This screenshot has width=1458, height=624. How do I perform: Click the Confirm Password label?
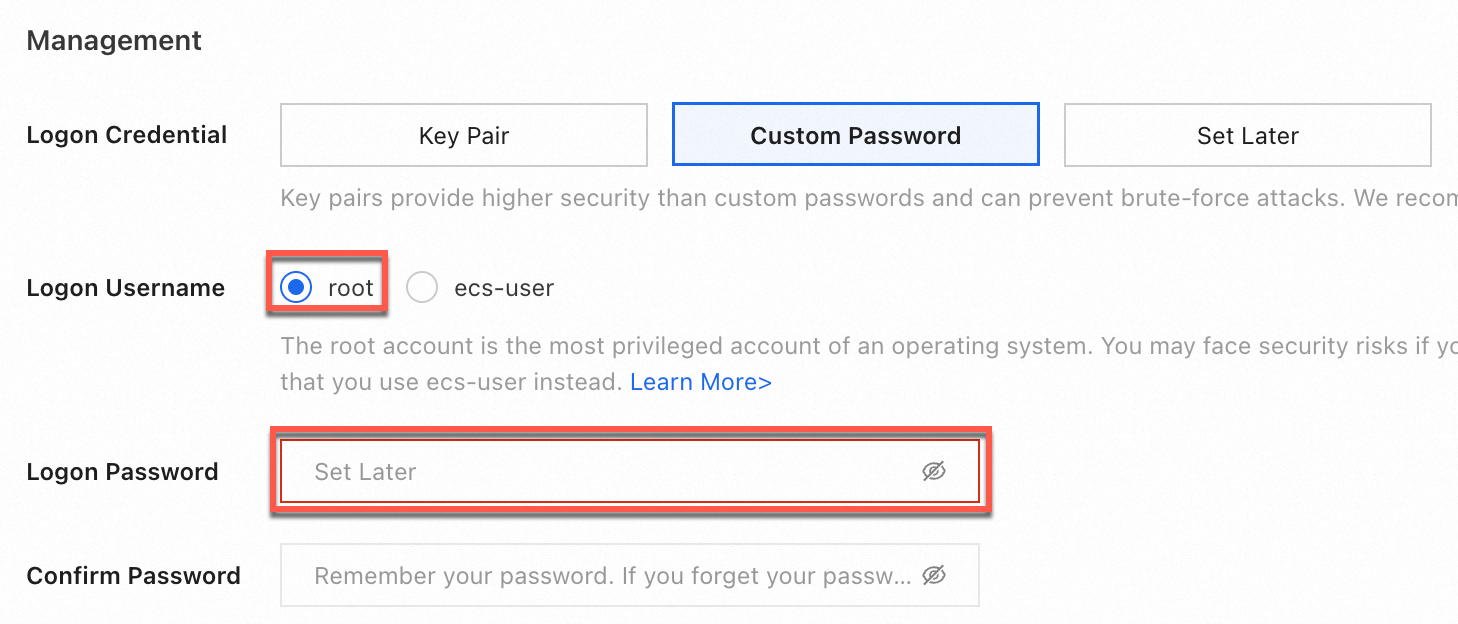tap(134, 576)
